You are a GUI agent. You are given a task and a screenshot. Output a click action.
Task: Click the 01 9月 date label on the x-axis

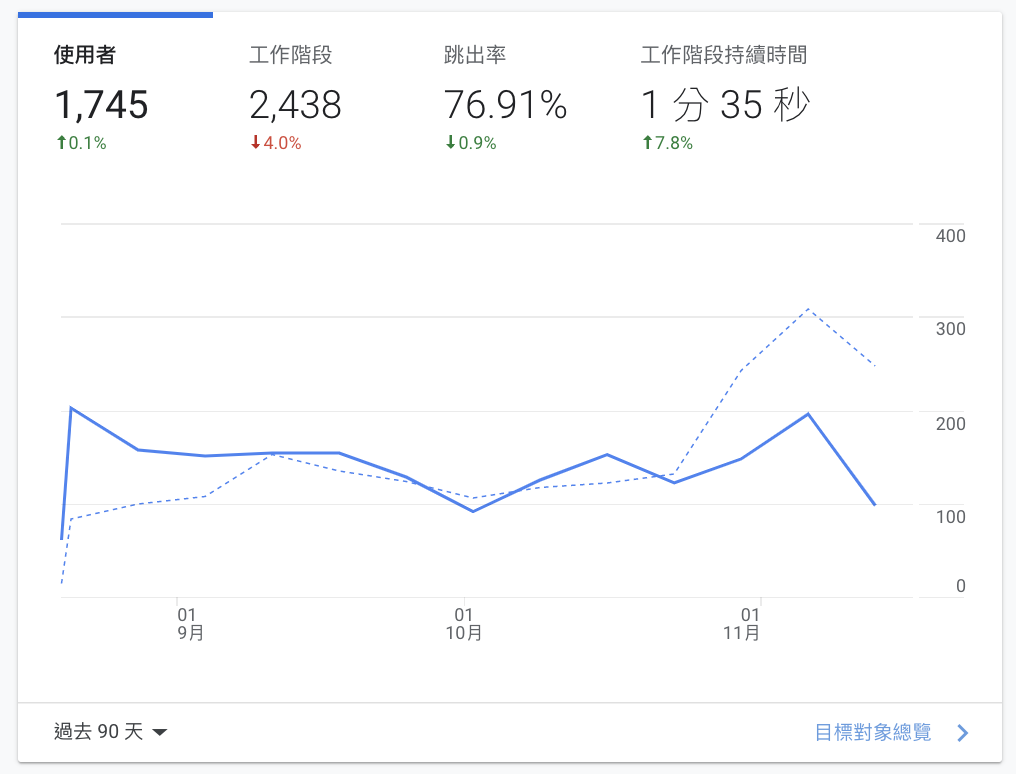[x=188, y=623]
